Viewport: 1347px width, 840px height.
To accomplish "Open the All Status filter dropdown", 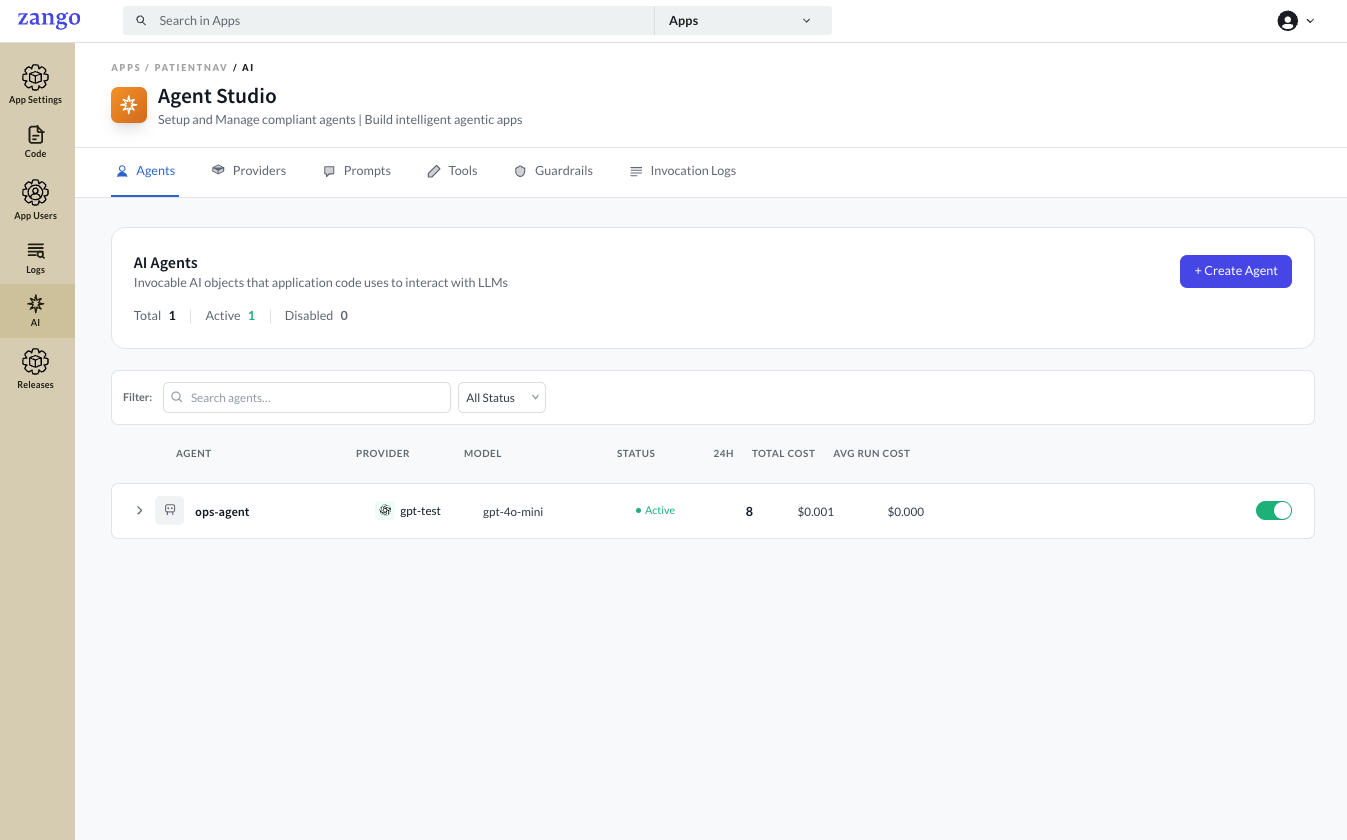I will click(502, 397).
